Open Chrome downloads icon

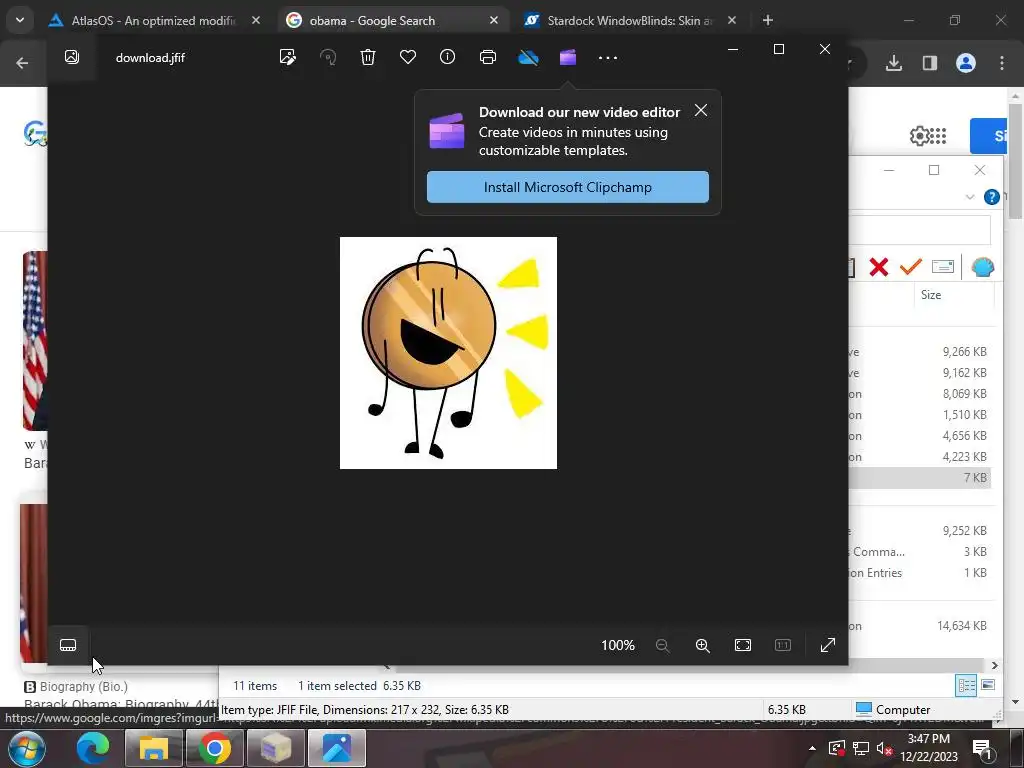893,63
